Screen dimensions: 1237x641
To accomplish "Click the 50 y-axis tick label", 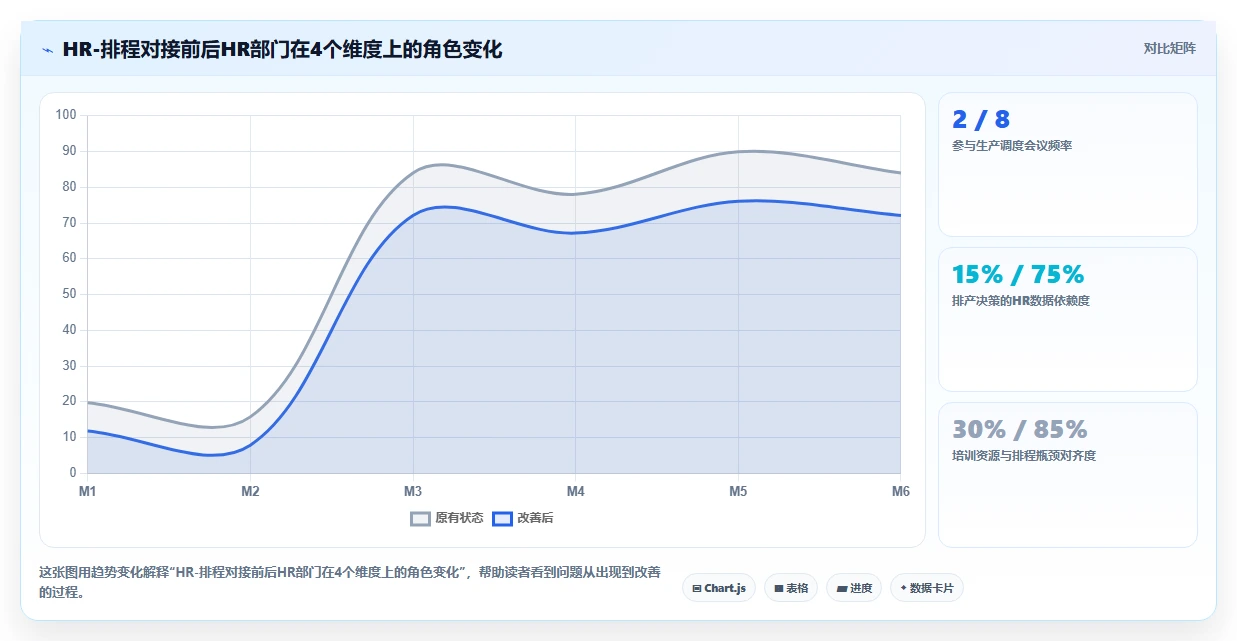I will pos(69,294).
